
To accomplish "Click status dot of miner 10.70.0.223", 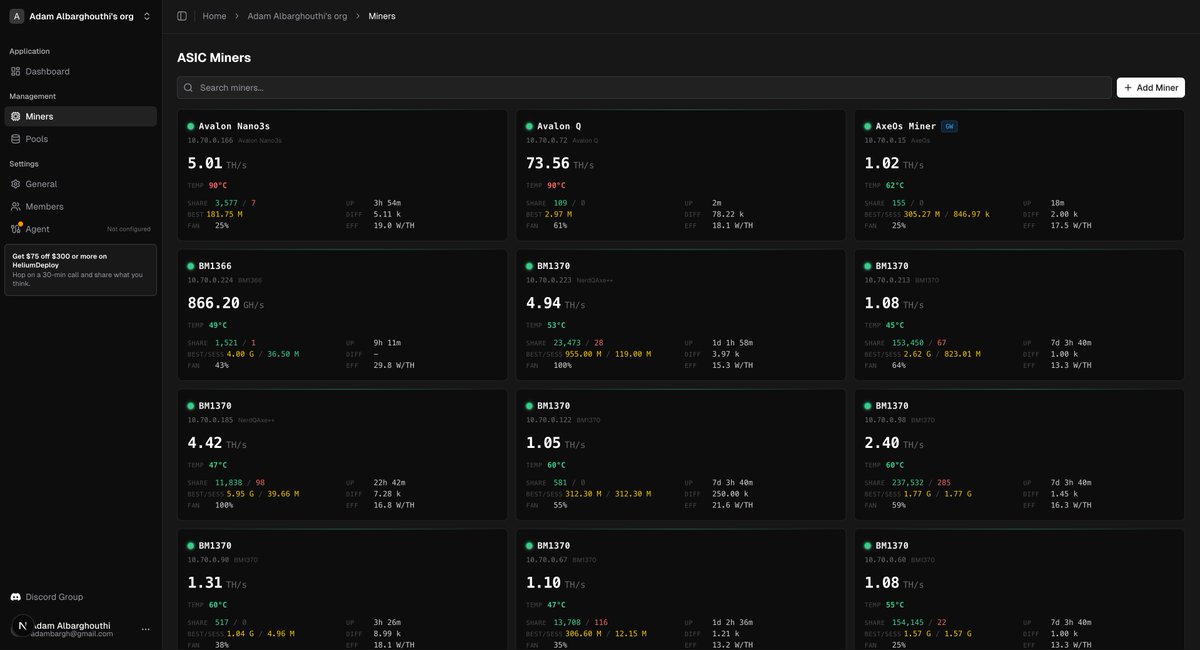I will point(530,266).
